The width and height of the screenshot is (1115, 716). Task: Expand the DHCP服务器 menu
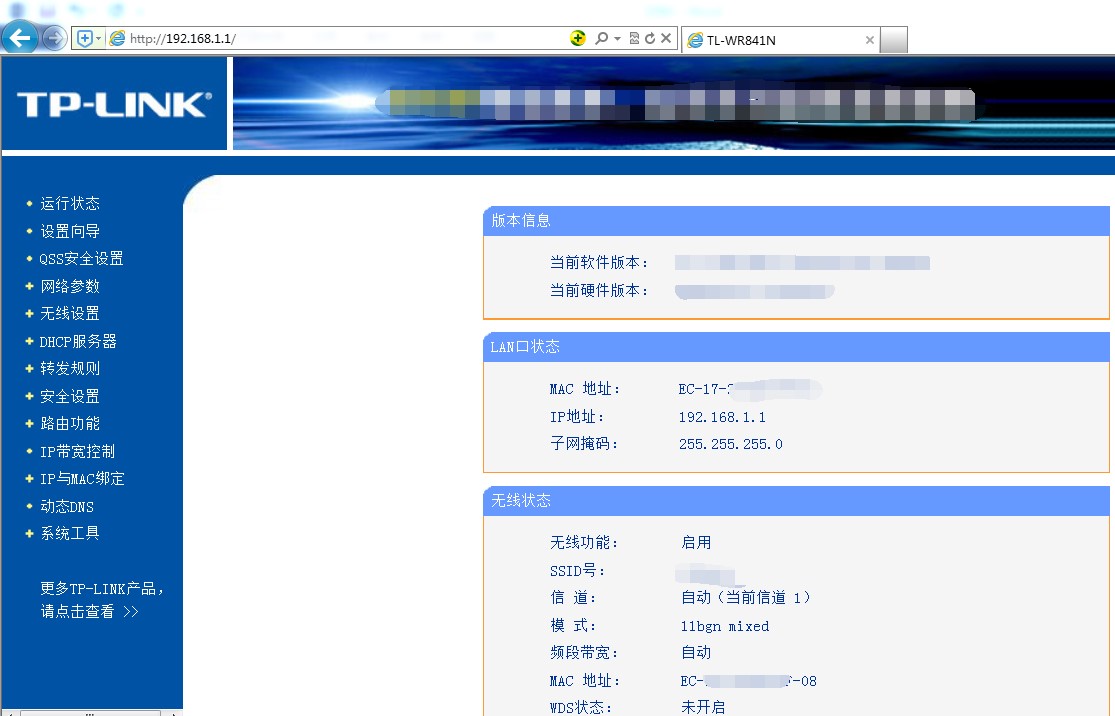[x=78, y=341]
